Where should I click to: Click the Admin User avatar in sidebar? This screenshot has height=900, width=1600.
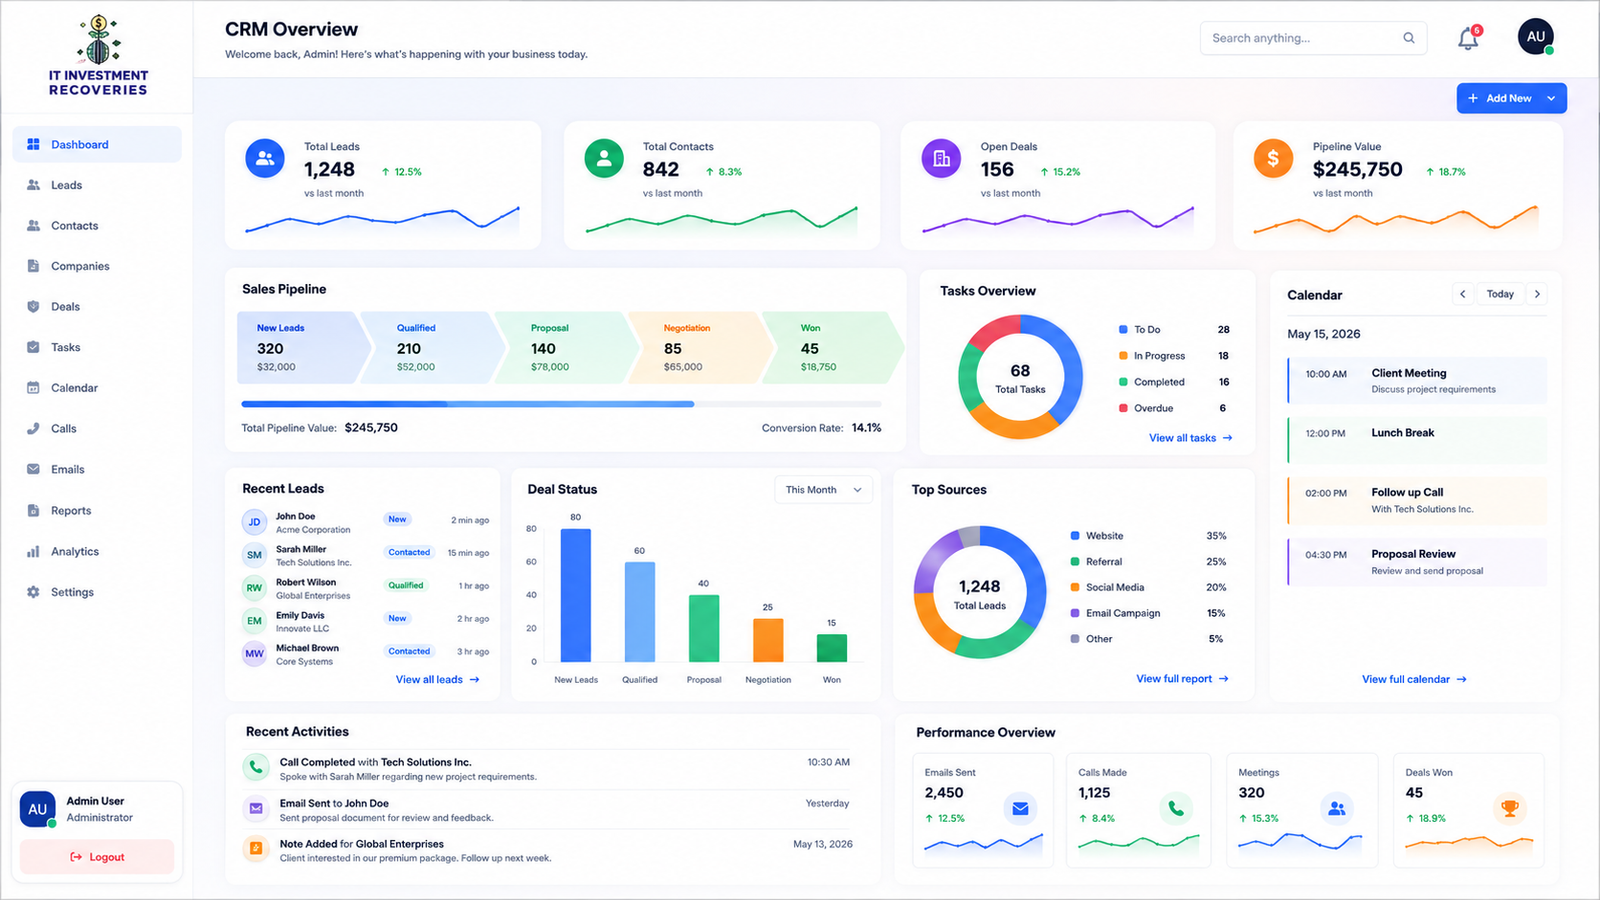coord(38,809)
